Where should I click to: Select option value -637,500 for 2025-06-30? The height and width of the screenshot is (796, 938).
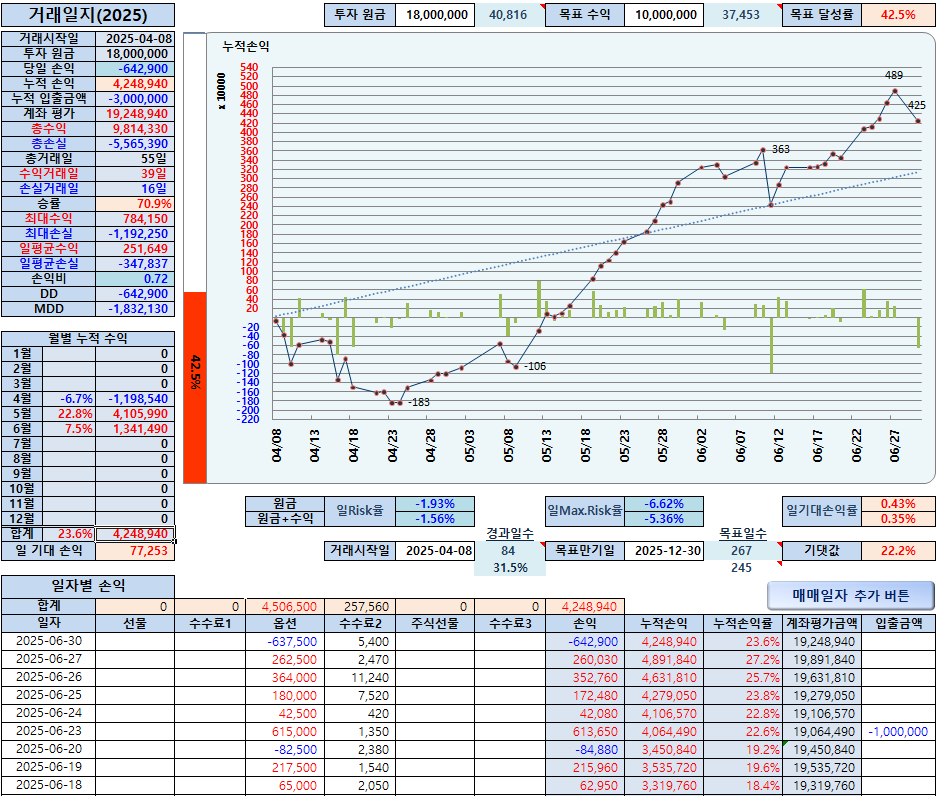pos(285,642)
